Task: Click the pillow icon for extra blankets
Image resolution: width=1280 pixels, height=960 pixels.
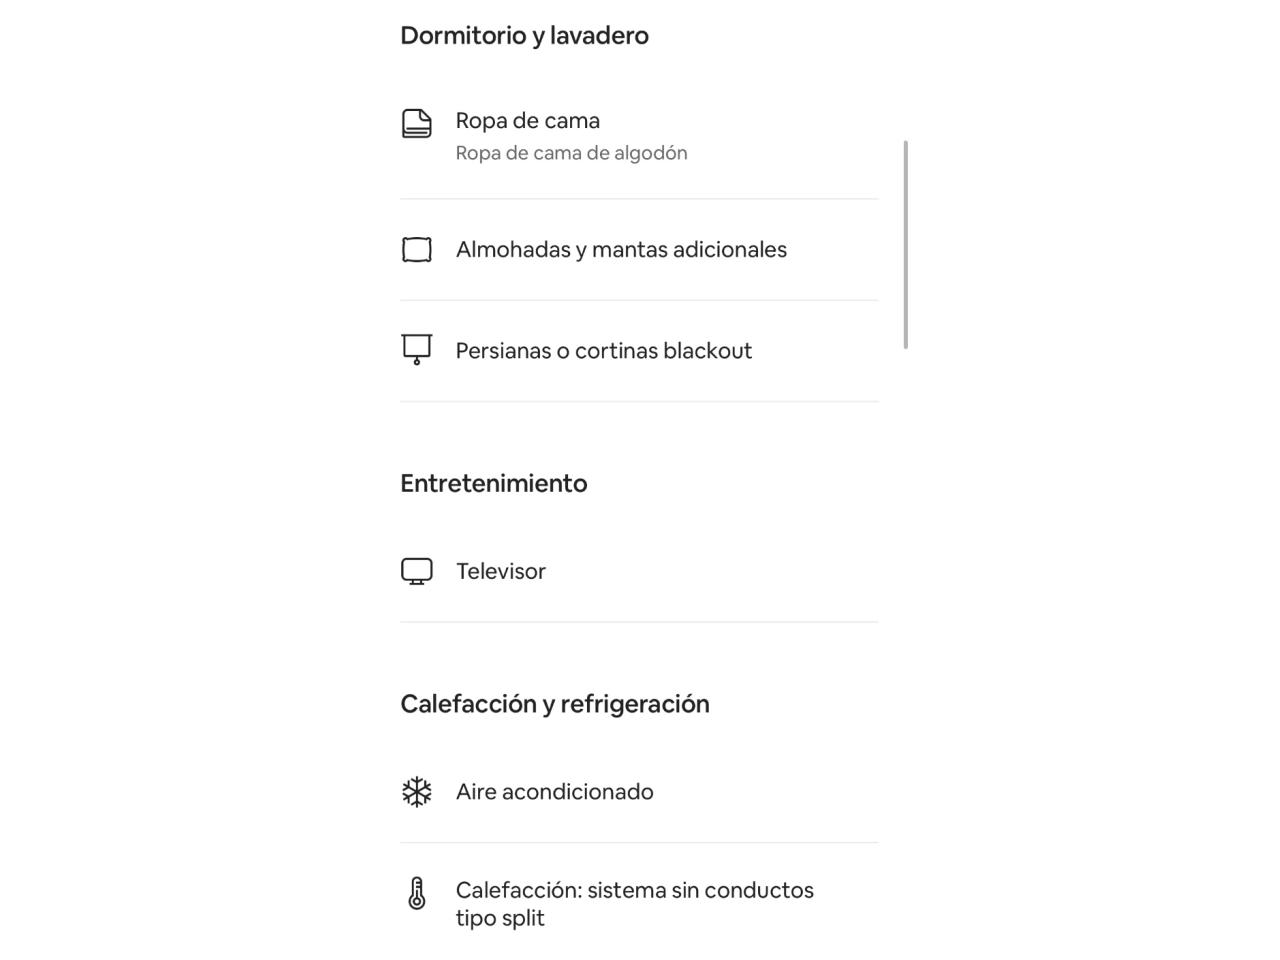Action: (x=417, y=249)
